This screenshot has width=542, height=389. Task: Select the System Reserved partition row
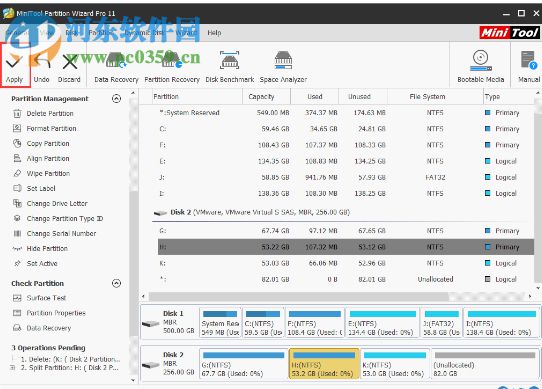pyautogui.click(x=346, y=113)
